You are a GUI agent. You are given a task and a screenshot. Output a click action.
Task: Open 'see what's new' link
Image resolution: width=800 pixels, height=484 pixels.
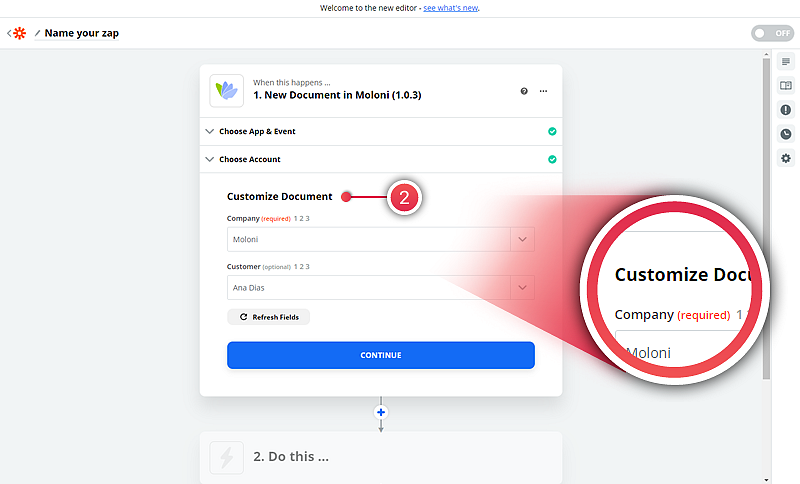451,8
